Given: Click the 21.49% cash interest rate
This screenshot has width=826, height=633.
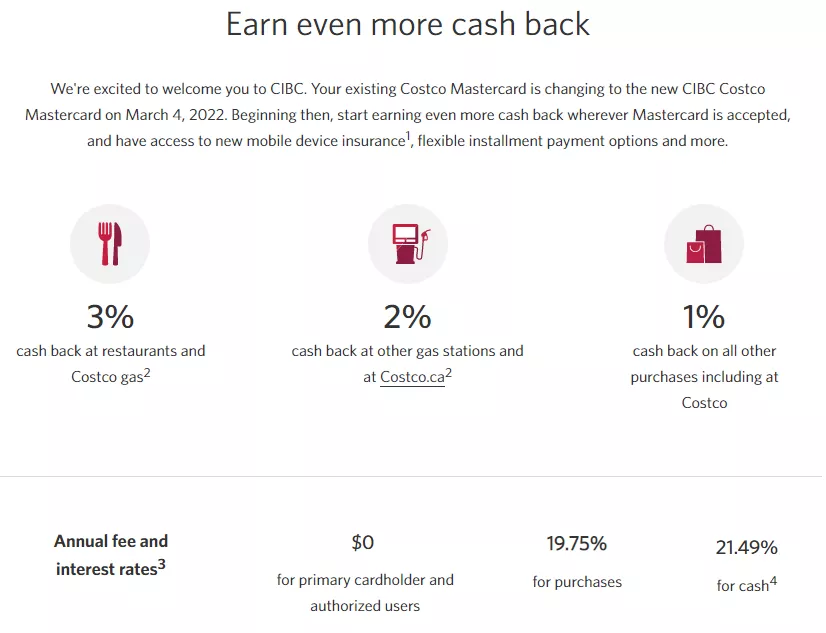Looking at the screenshot, I should tap(746, 548).
